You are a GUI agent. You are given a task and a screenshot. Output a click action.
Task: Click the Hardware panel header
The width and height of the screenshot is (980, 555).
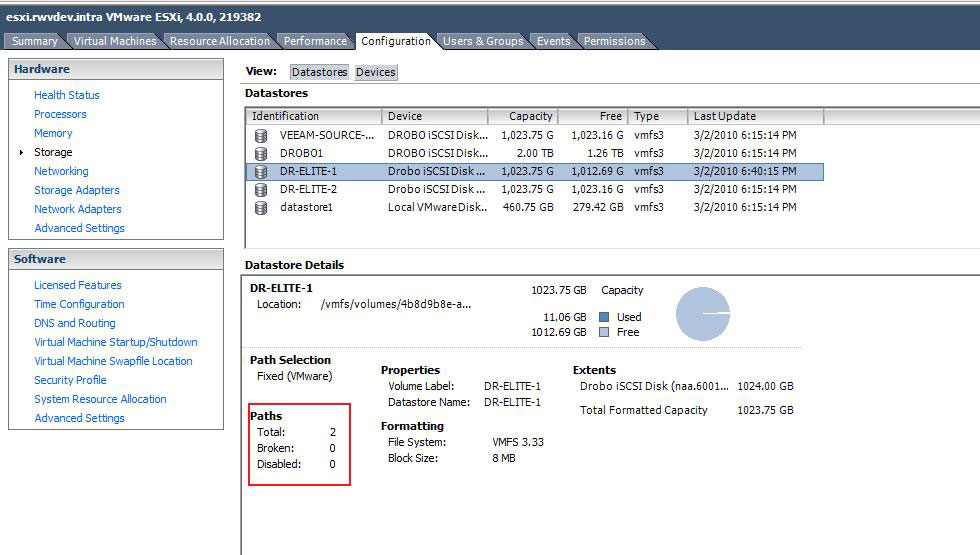click(x=116, y=69)
